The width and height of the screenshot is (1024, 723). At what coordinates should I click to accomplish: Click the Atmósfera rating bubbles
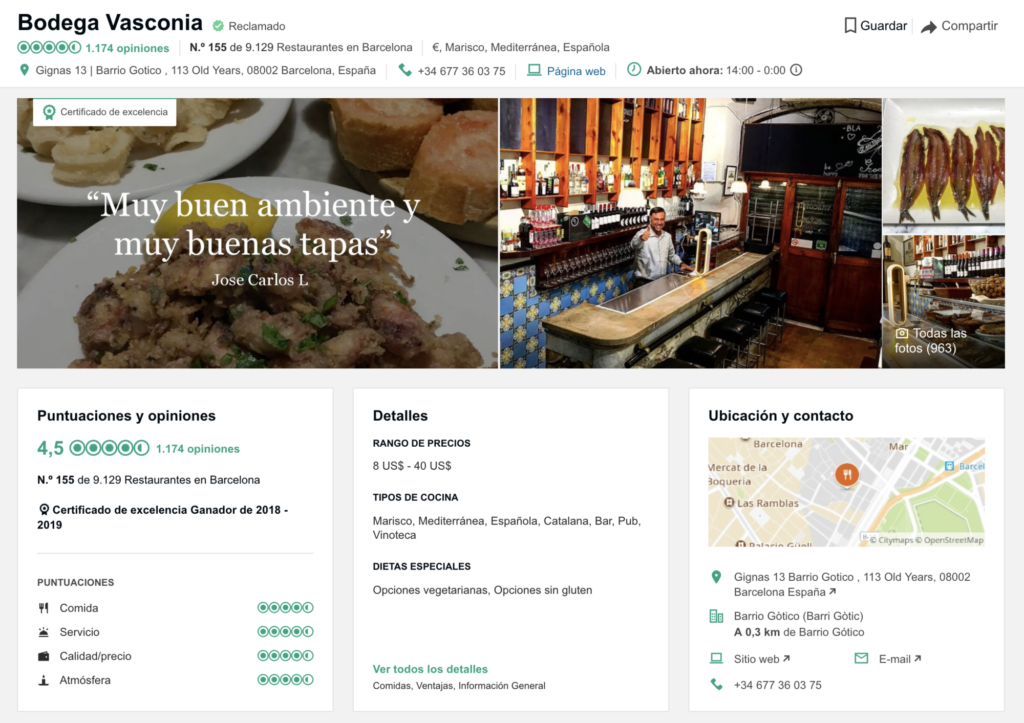(x=285, y=680)
